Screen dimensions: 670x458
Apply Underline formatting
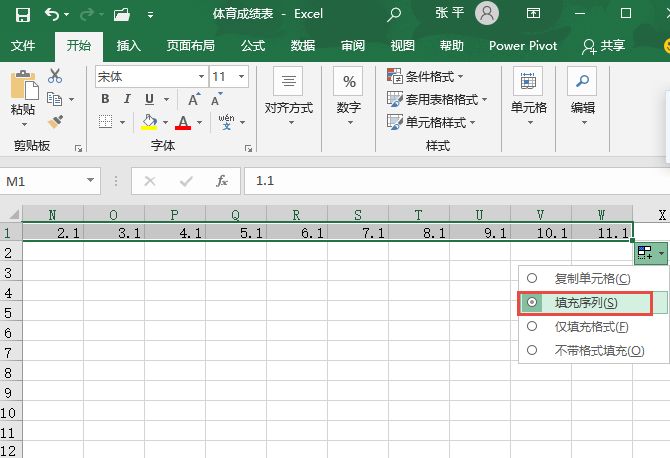point(149,99)
